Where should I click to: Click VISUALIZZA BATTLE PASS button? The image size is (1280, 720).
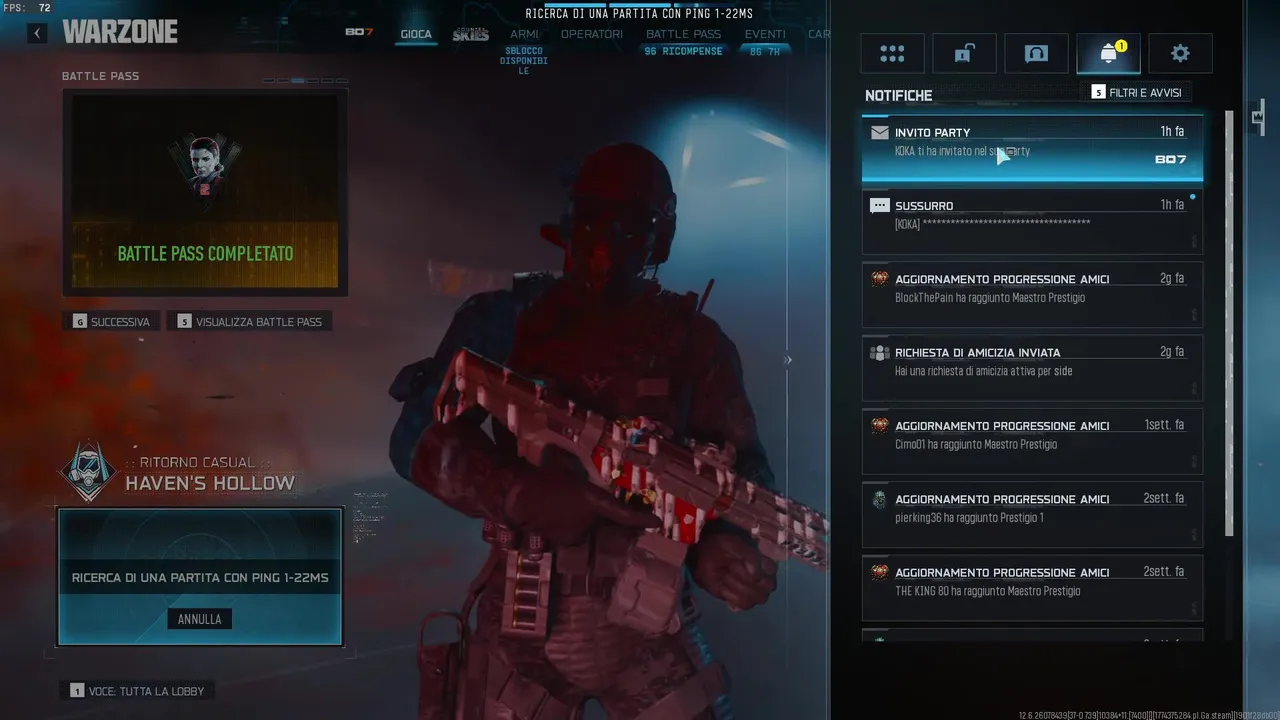(249, 322)
